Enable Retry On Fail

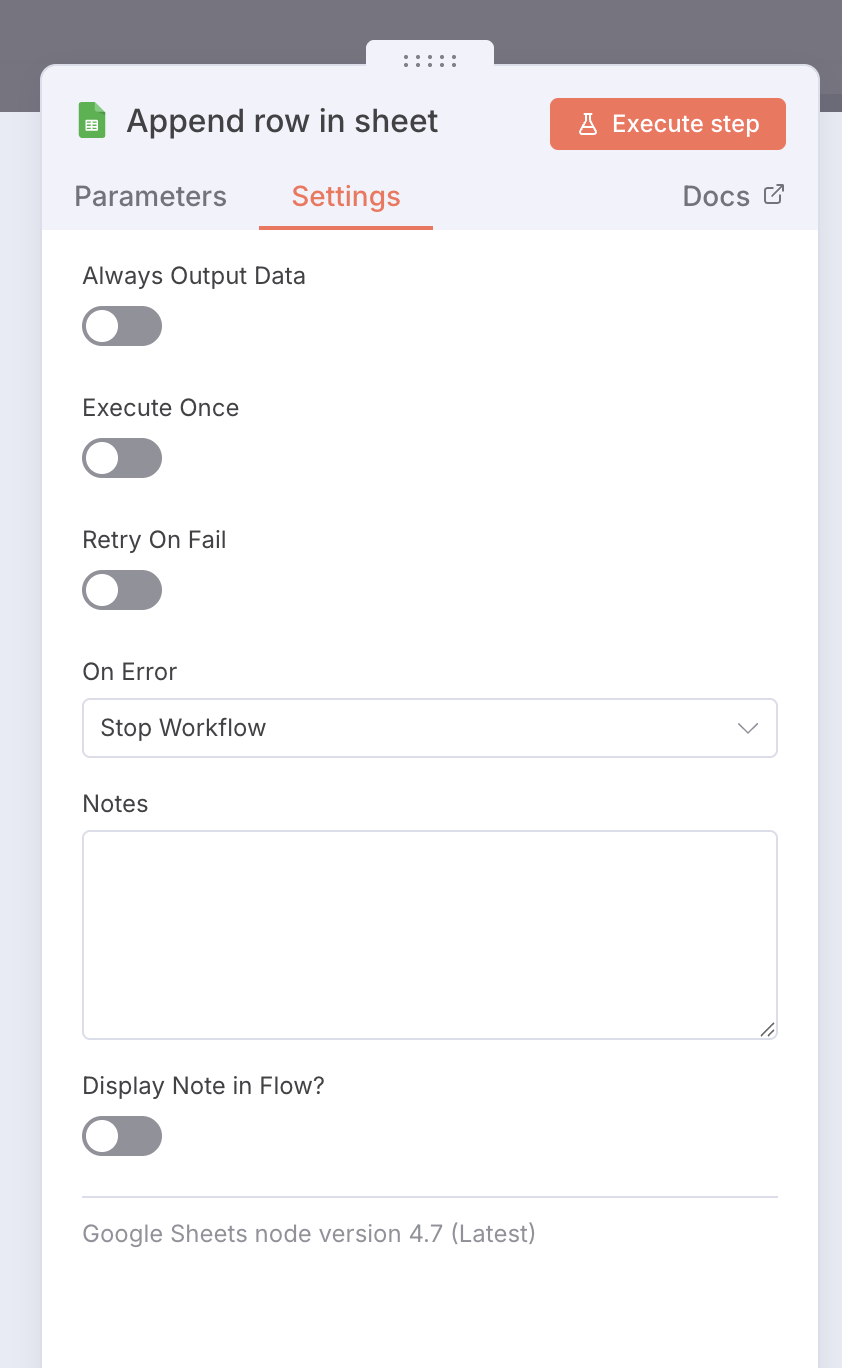pyautogui.click(x=122, y=590)
